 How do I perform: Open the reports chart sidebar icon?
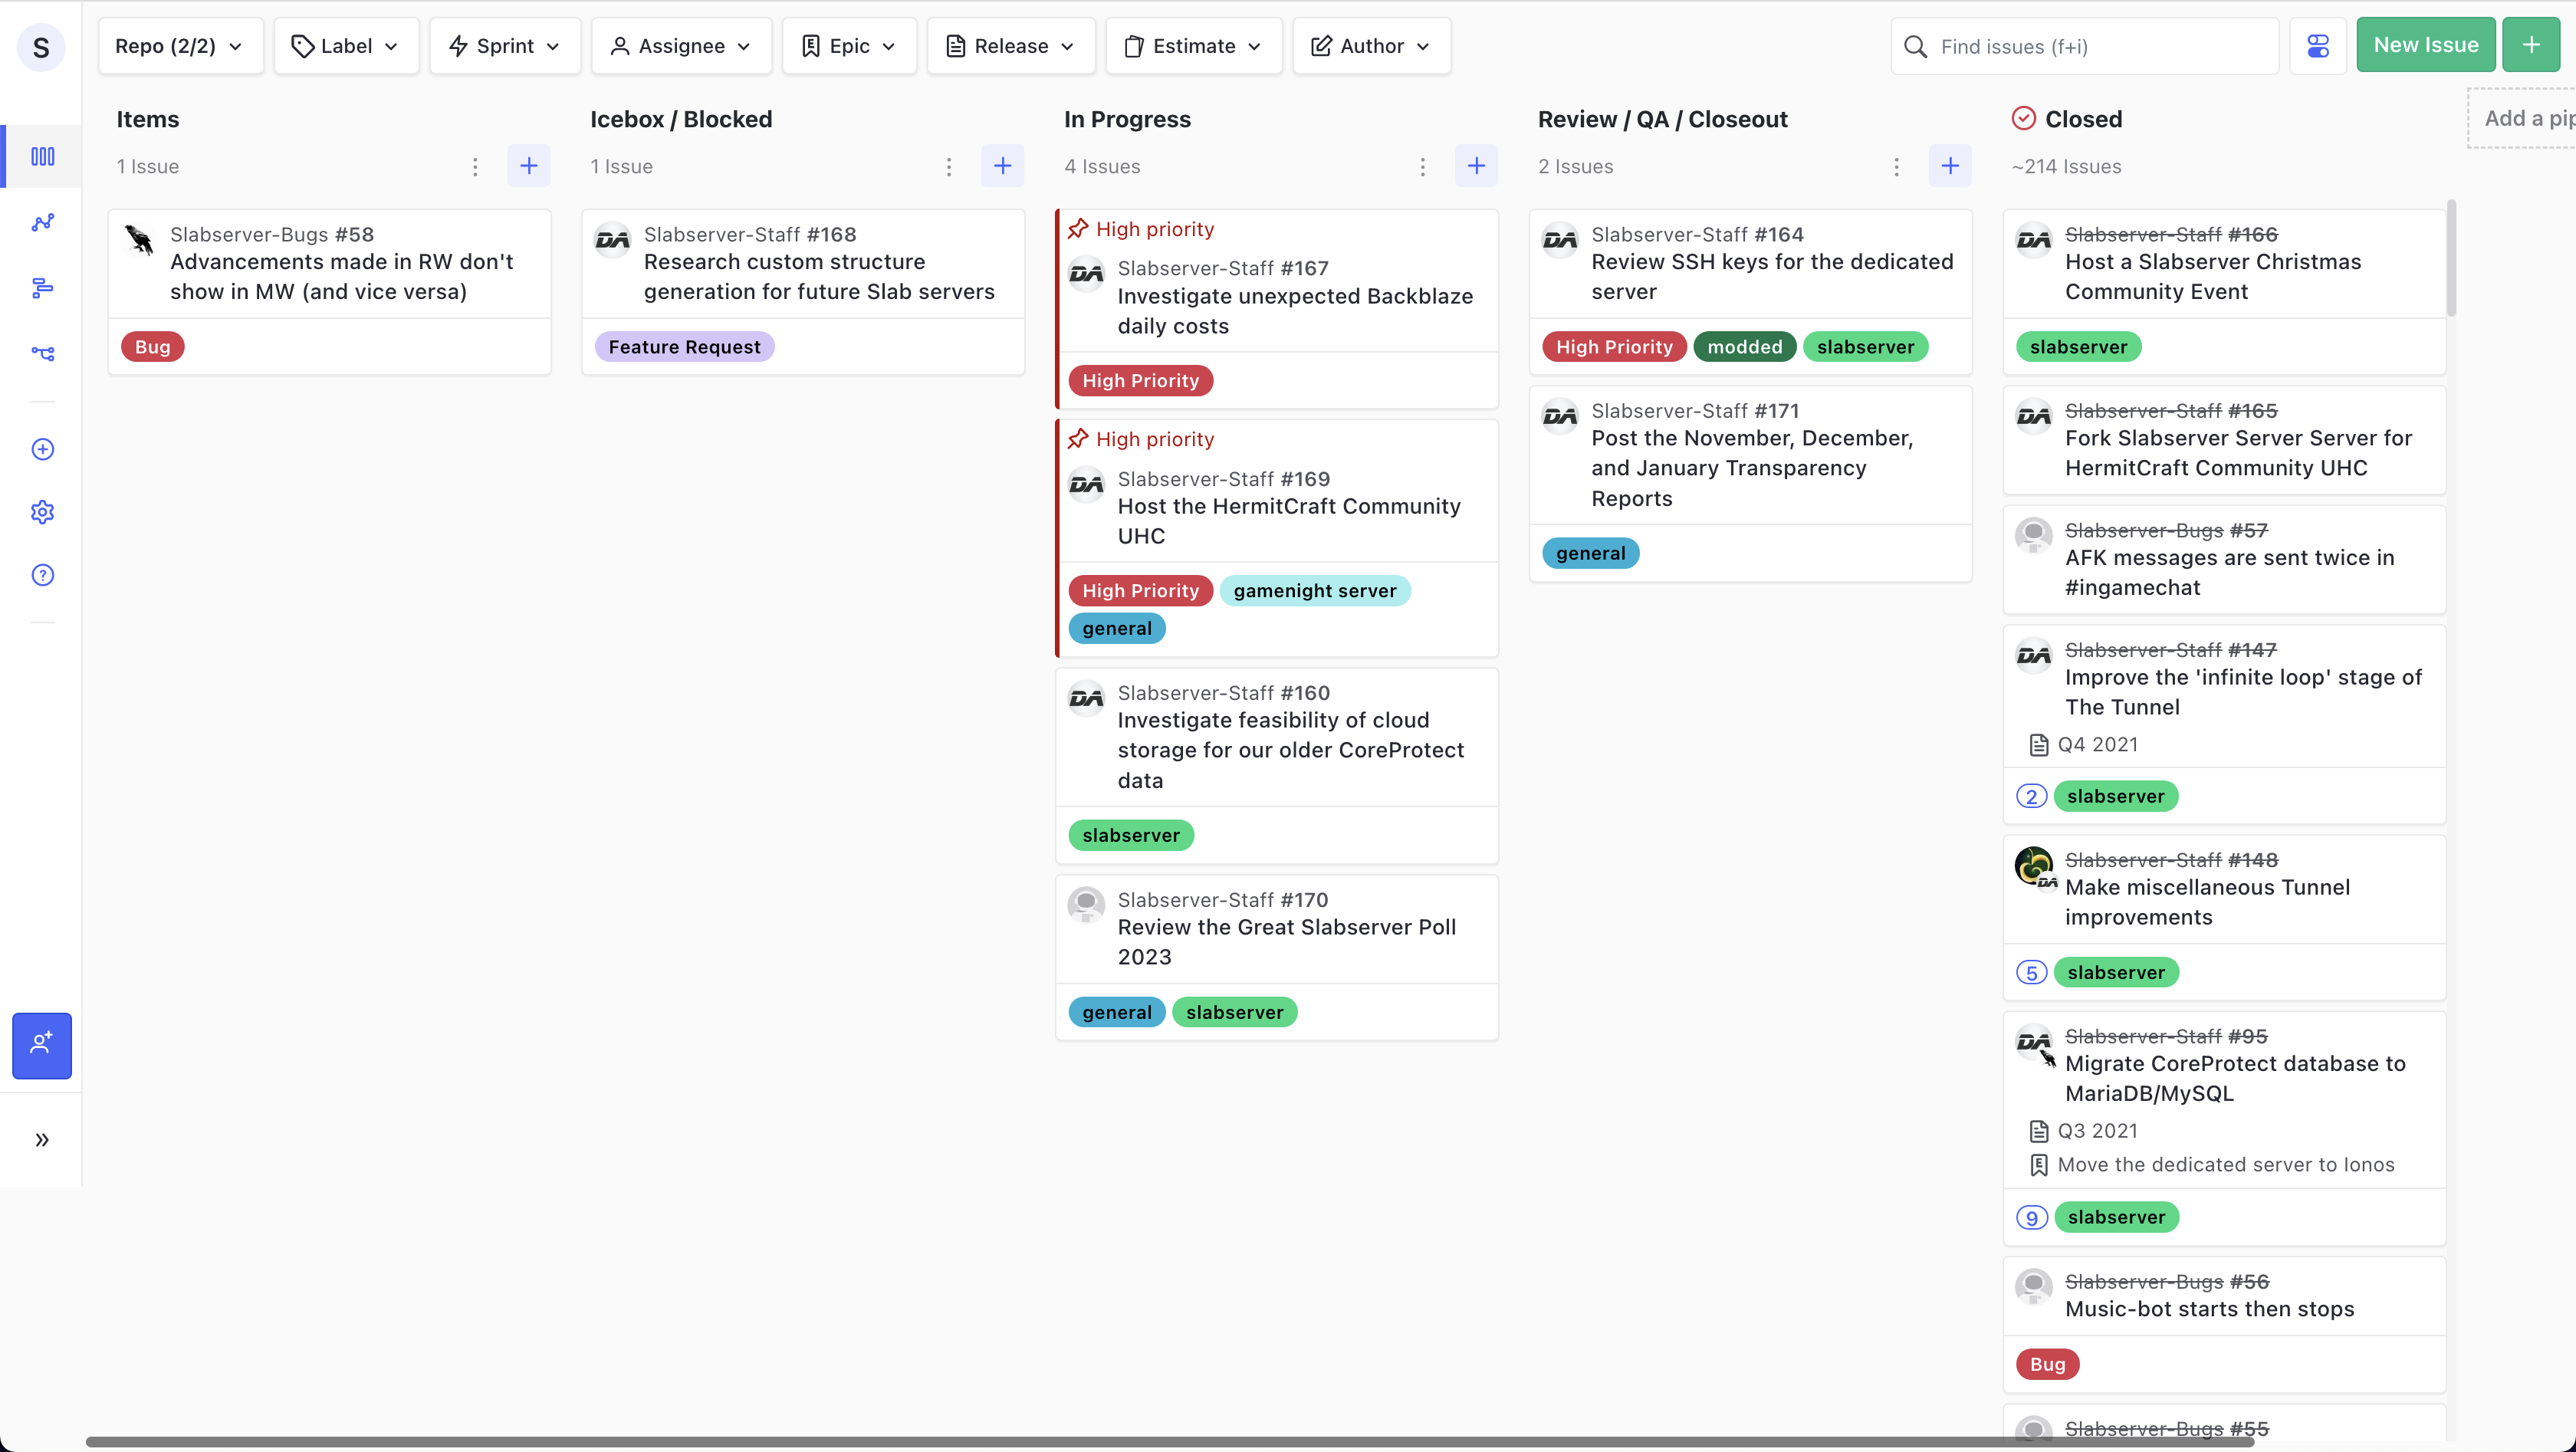tap(42, 222)
